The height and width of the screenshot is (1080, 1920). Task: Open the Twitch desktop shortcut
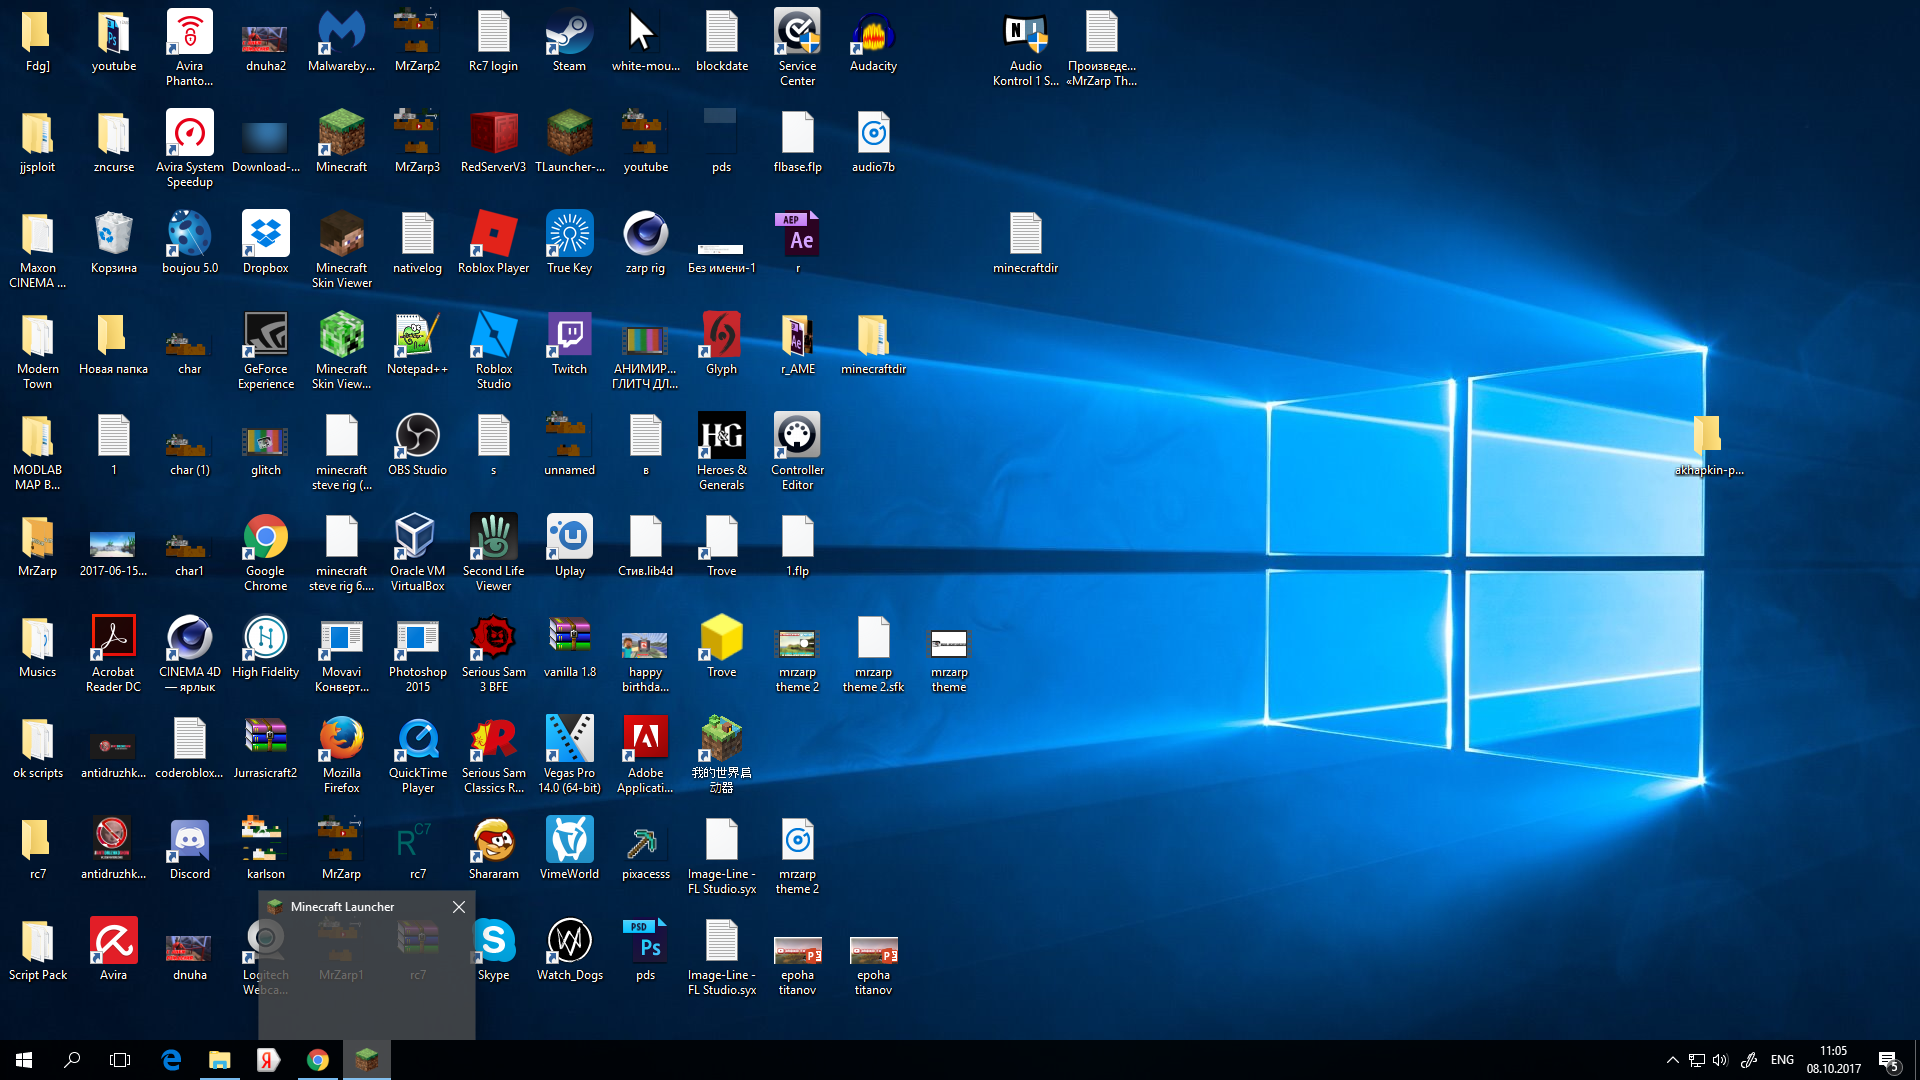coord(569,337)
